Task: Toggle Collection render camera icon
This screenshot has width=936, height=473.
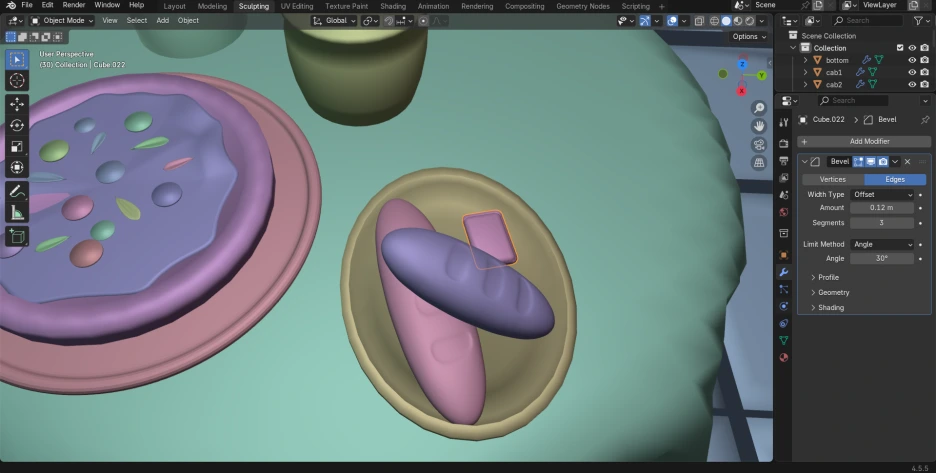Action: point(925,48)
